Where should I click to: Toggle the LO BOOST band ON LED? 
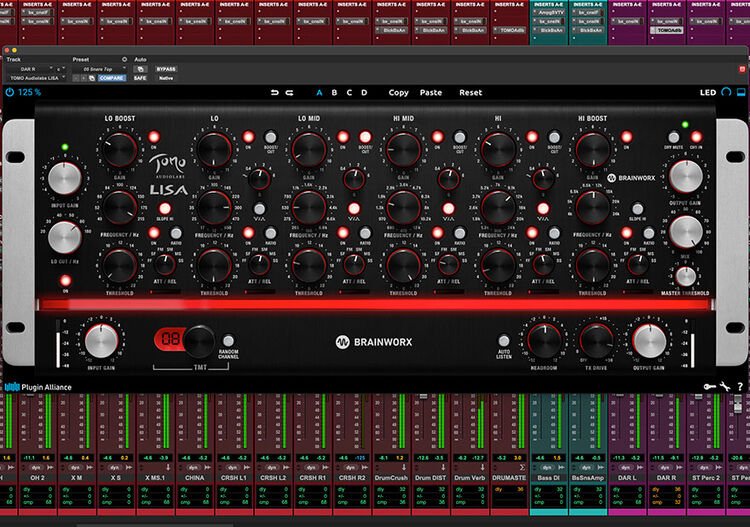click(154, 137)
